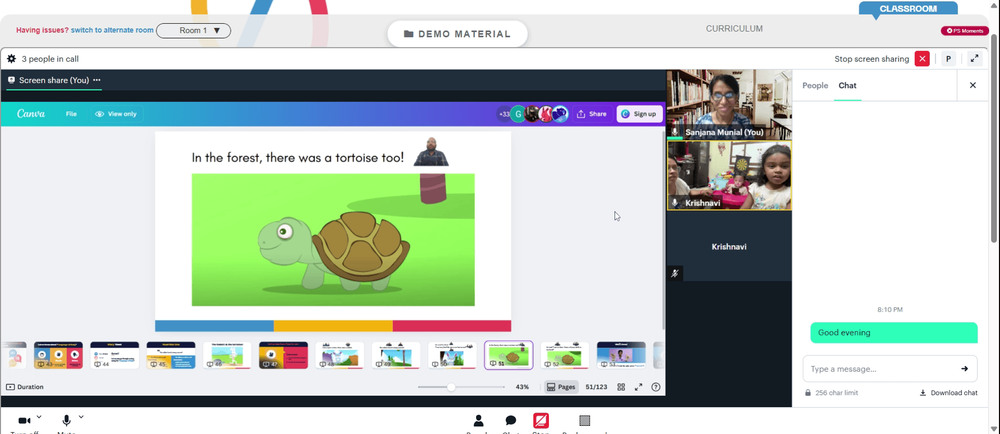Click the 3 people in call label
The width and height of the screenshot is (1000, 434).
50,59
